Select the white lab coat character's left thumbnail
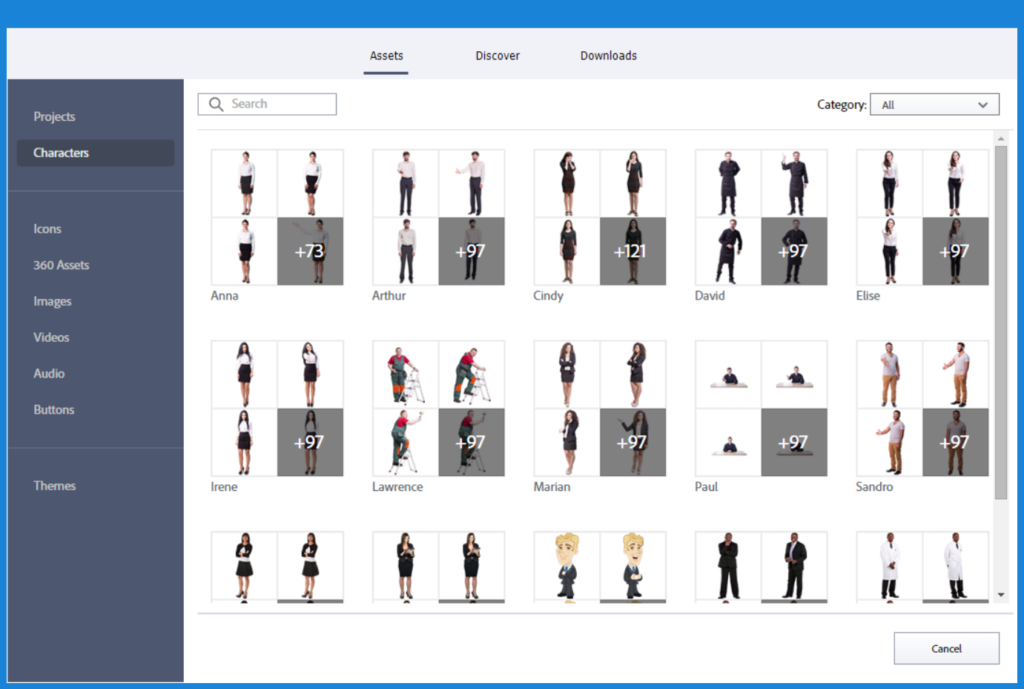This screenshot has height=689, width=1024. click(x=889, y=567)
